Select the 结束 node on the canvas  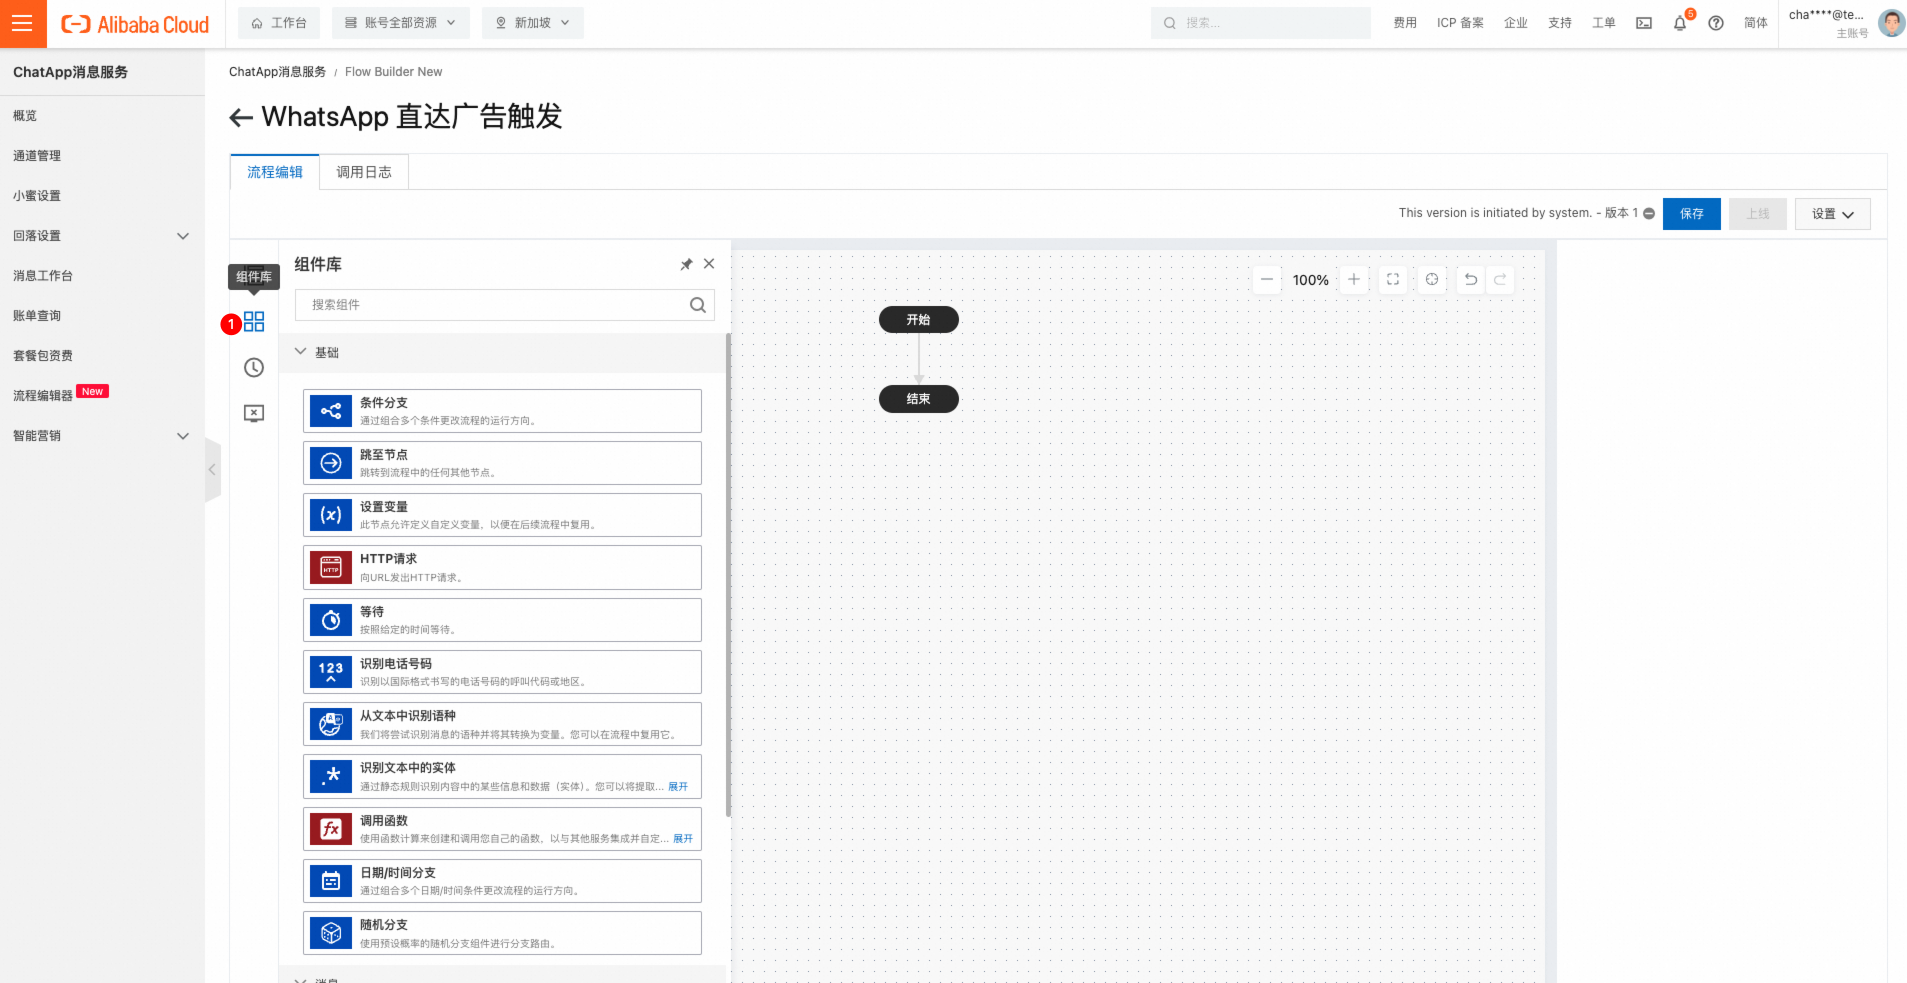[x=919, y=399]
